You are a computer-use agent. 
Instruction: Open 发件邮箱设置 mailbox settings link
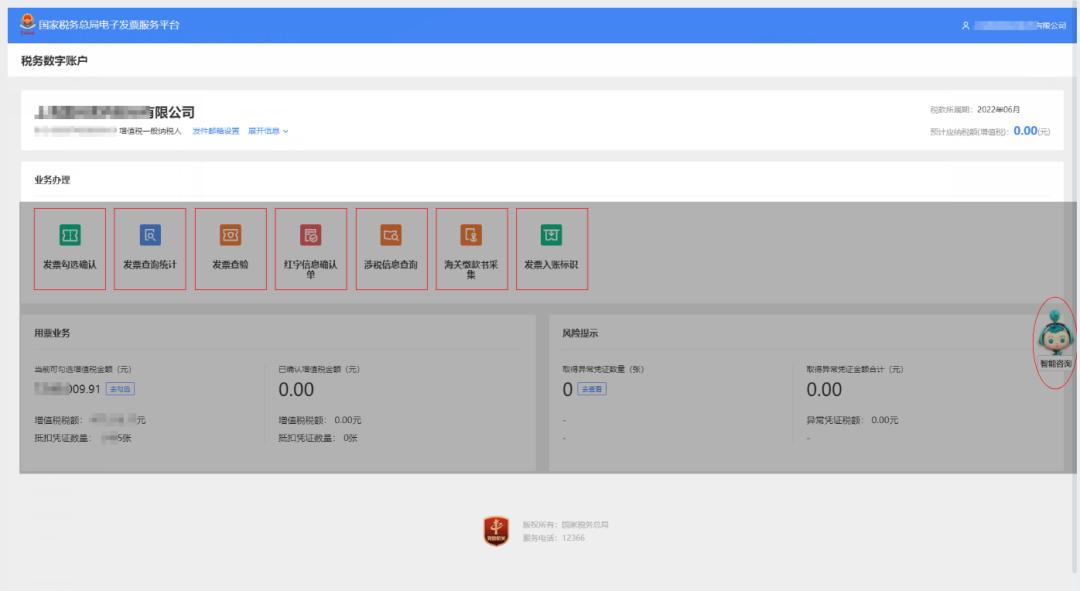click(x=215, y=131)
